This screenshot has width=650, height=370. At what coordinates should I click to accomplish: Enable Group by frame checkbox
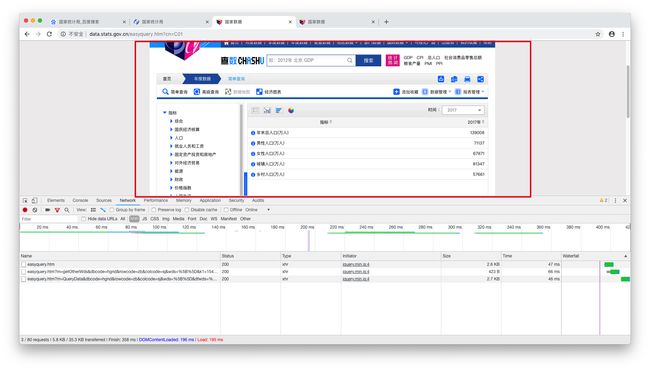[x=112, y=210]
